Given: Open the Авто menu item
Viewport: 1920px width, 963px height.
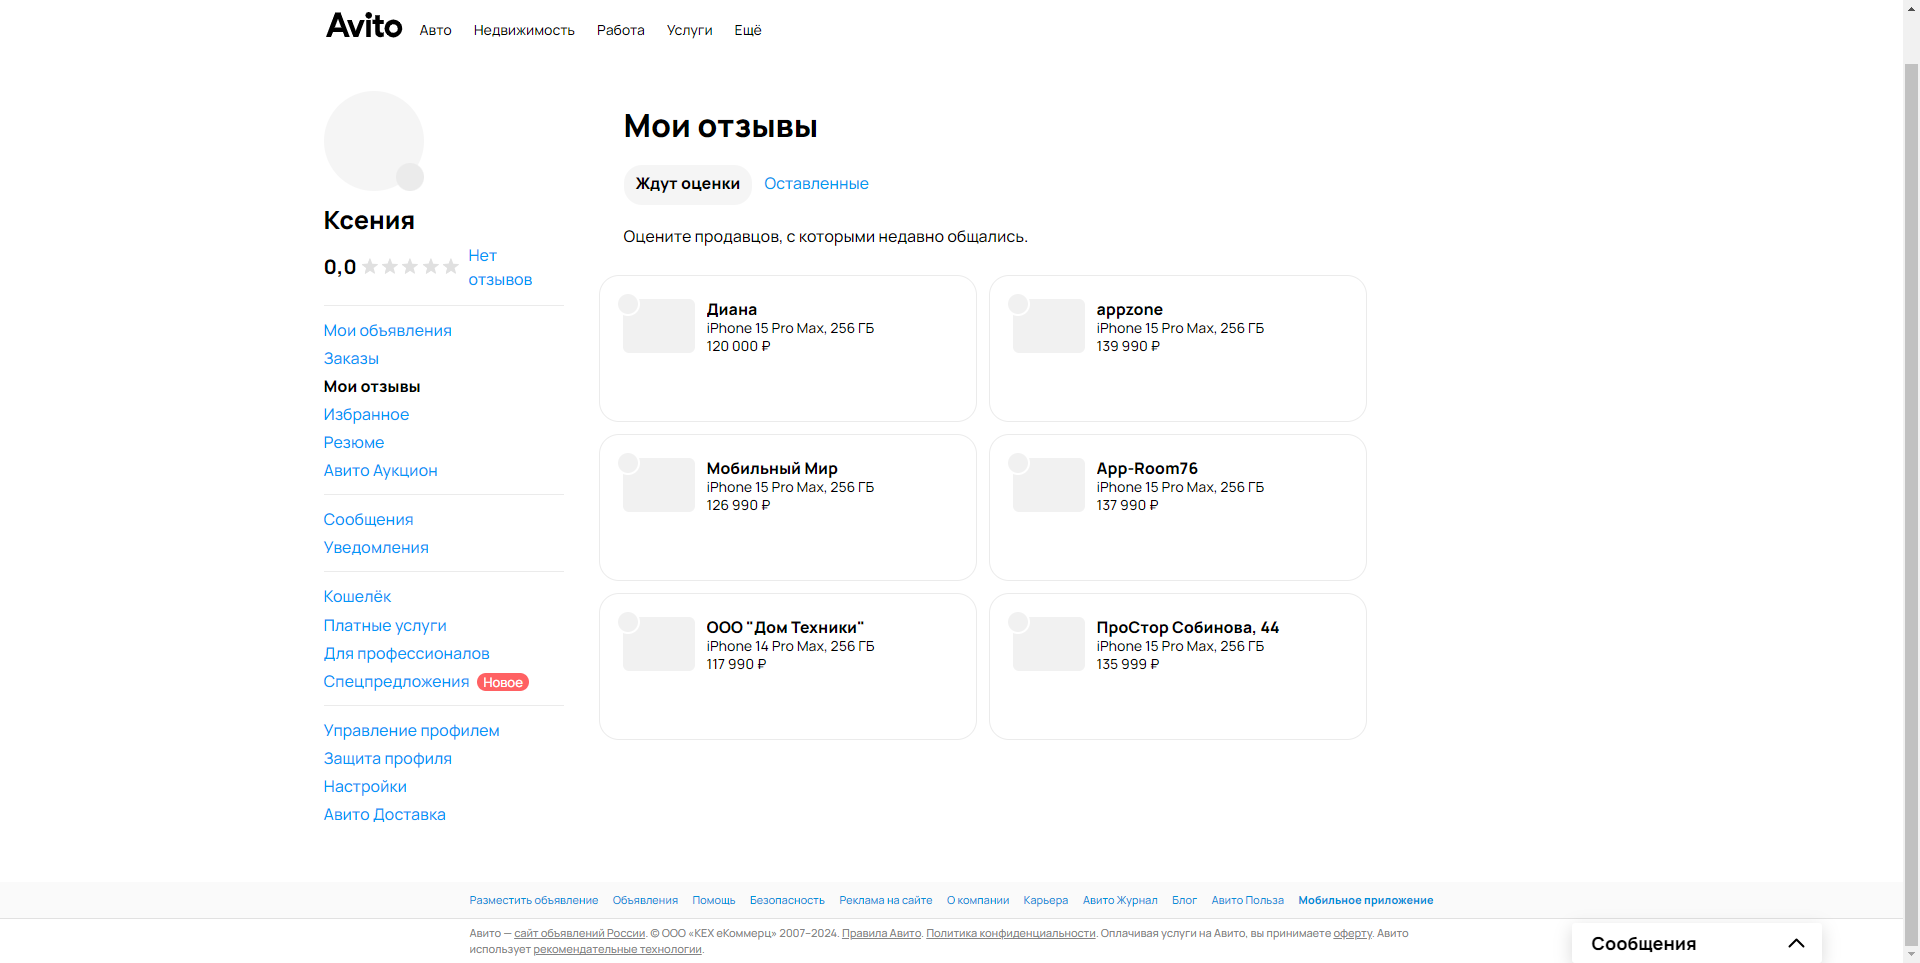Looking at the screenshot, I should pos(436,30).
